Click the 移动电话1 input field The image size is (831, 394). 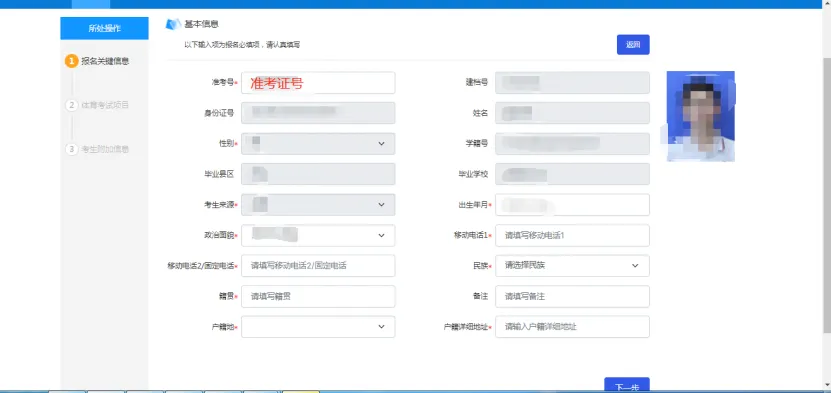point(572,235)
